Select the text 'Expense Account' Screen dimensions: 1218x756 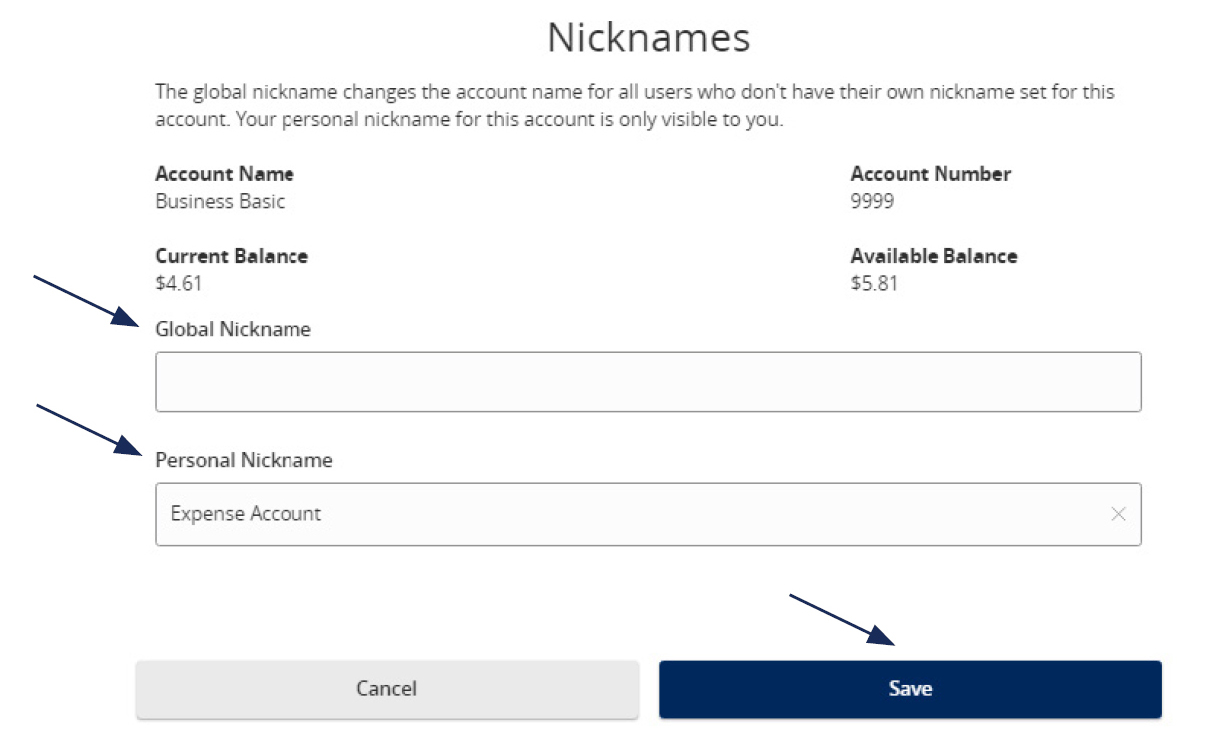pos(246,514)
